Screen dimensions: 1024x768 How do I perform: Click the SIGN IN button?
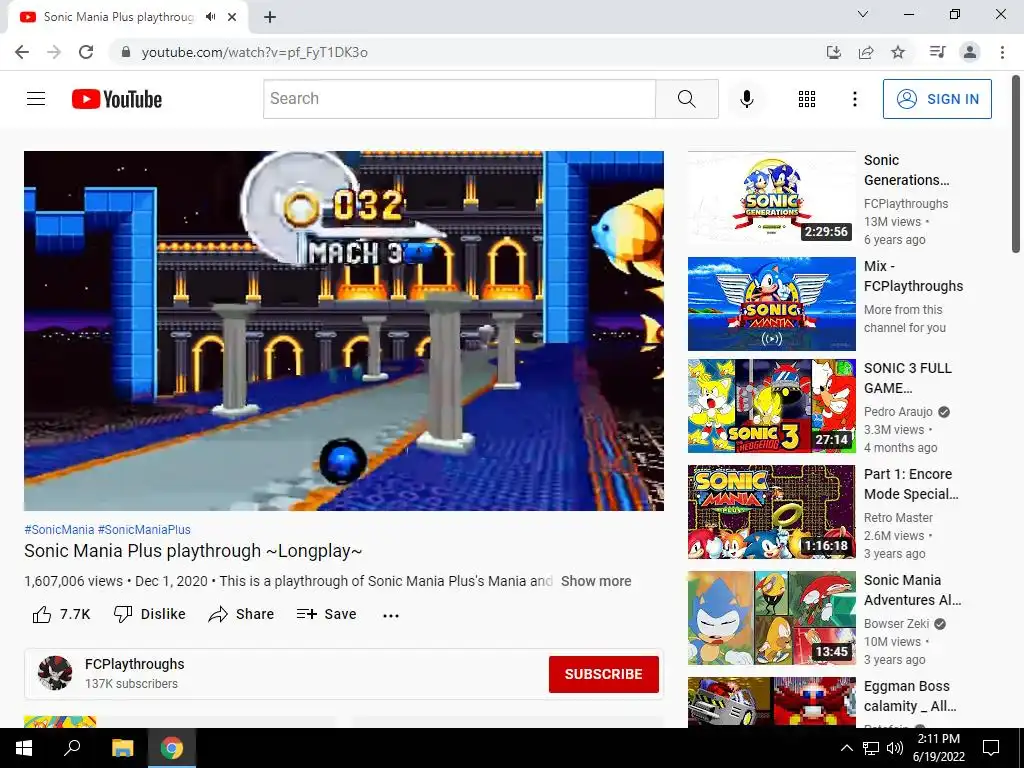click(936, 99)
